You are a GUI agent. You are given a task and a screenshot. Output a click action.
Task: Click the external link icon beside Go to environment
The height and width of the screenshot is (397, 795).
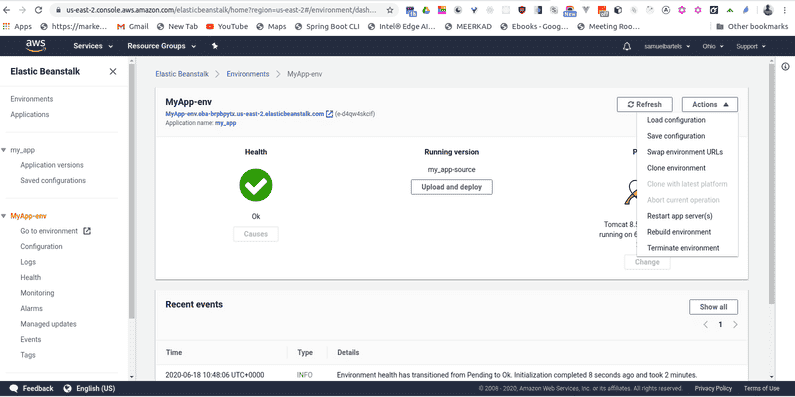pos(87,231)
